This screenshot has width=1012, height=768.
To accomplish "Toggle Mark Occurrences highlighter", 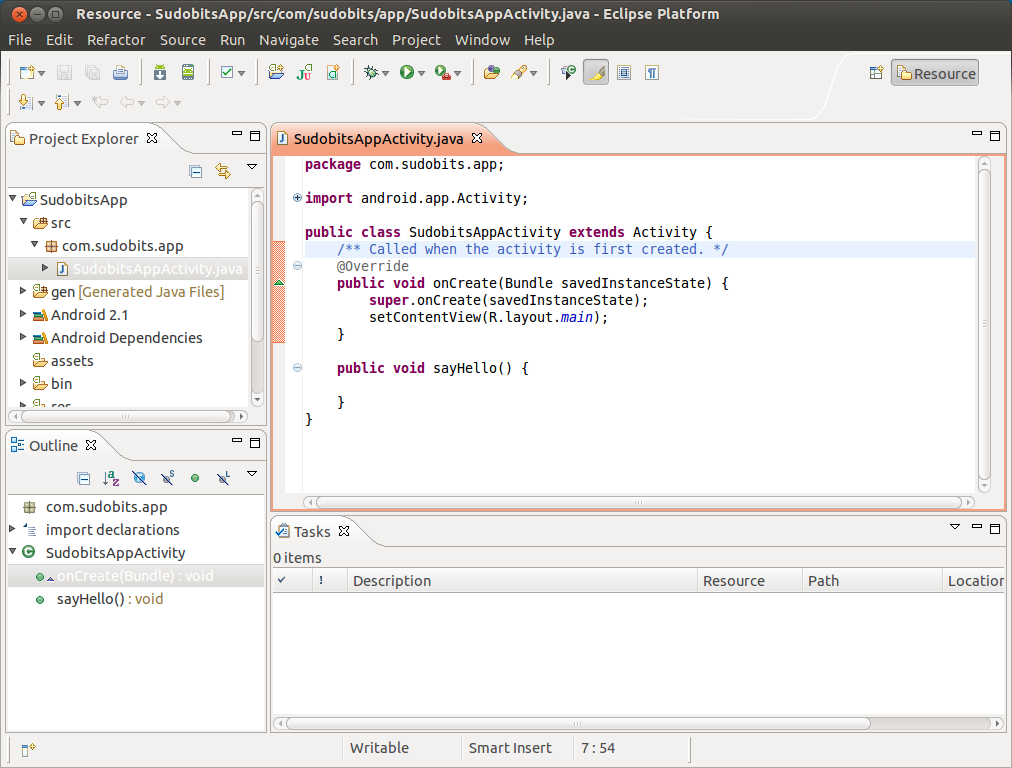I will [596, 73].
